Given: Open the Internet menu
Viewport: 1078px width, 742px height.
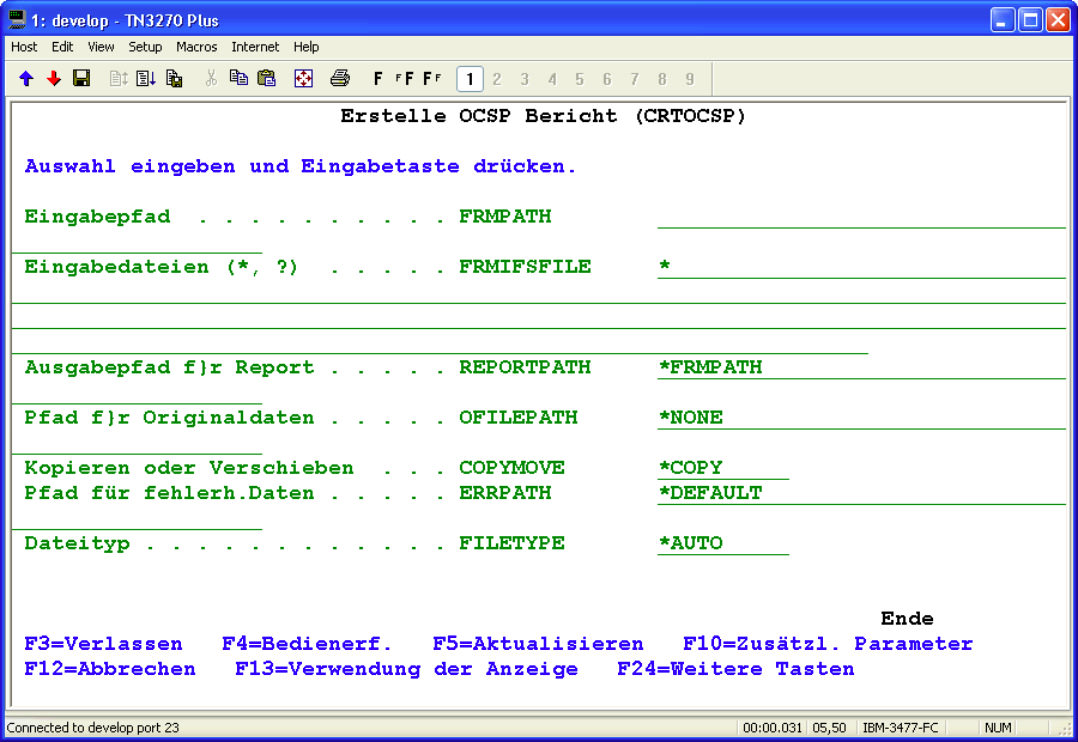Looking at the screenshot, I should coord(256,47).
